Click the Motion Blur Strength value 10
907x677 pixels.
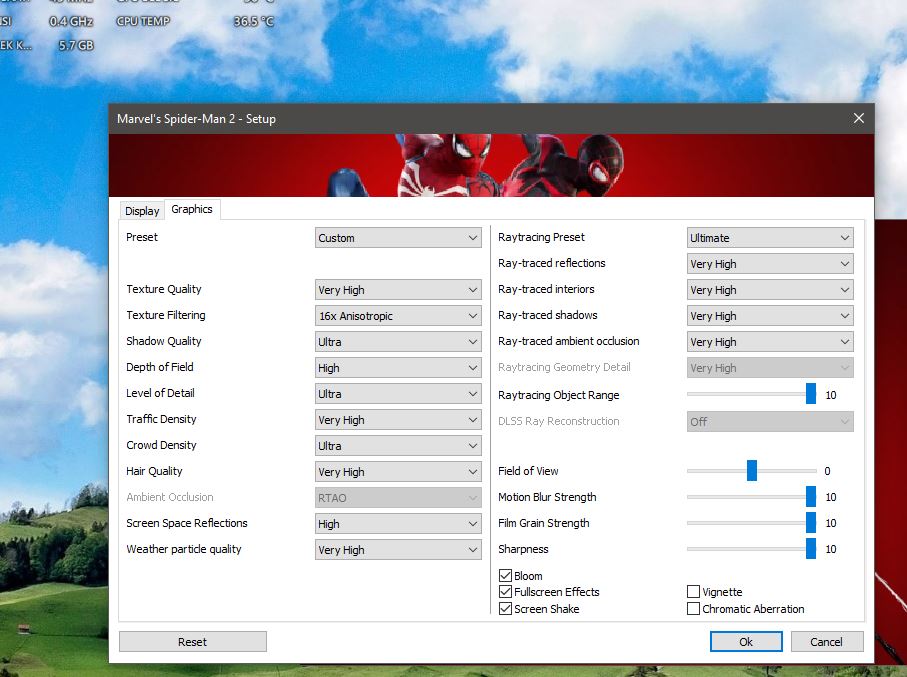pyautogui.click(x=831, y=497)
